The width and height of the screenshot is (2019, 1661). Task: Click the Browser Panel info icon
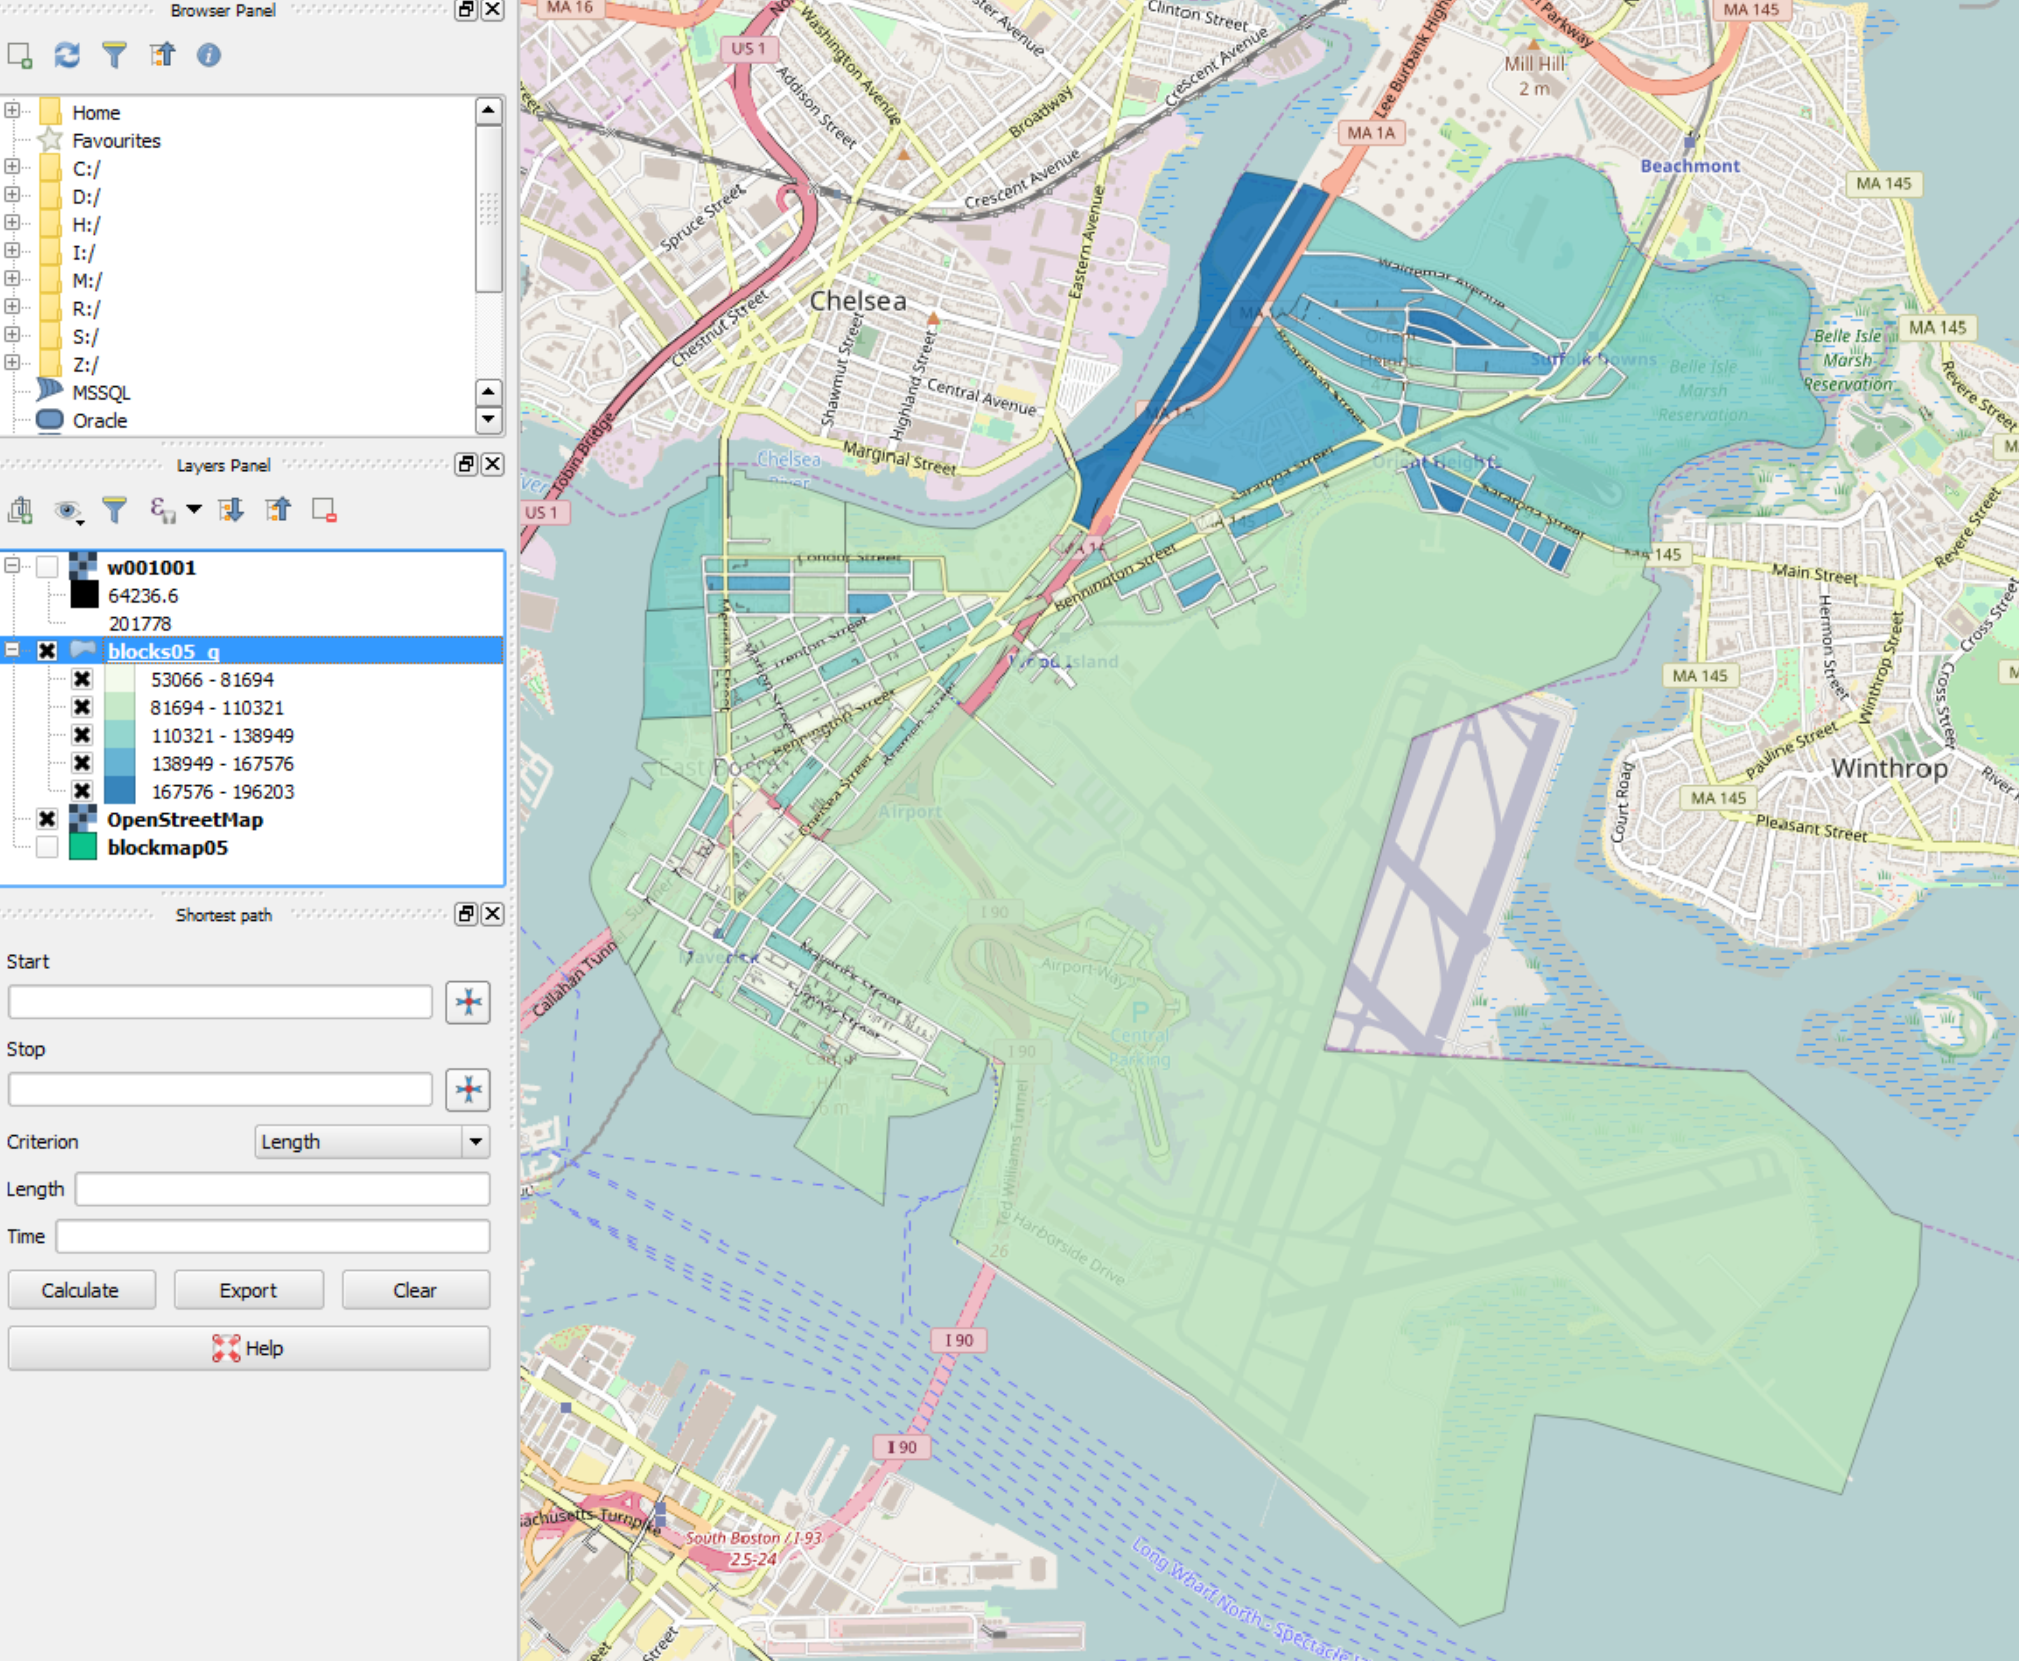208,55
